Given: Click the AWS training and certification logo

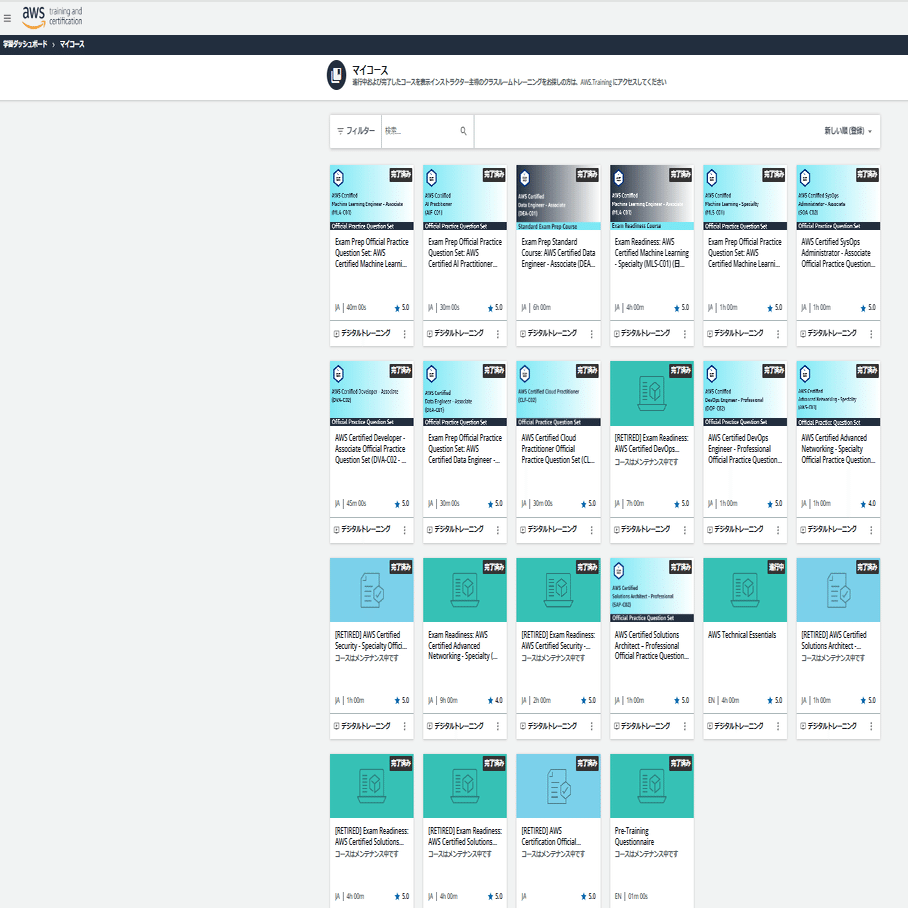Looking at the screenshot, I should [x=52, y=17].
